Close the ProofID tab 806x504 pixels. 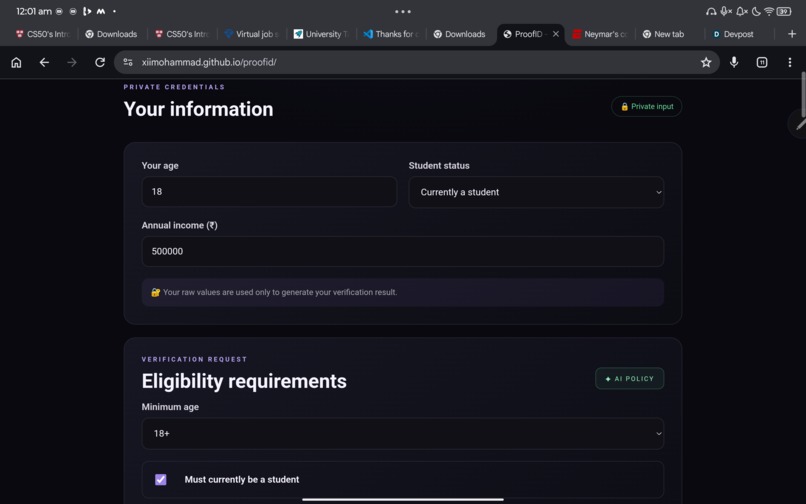[x=556, y=34]
